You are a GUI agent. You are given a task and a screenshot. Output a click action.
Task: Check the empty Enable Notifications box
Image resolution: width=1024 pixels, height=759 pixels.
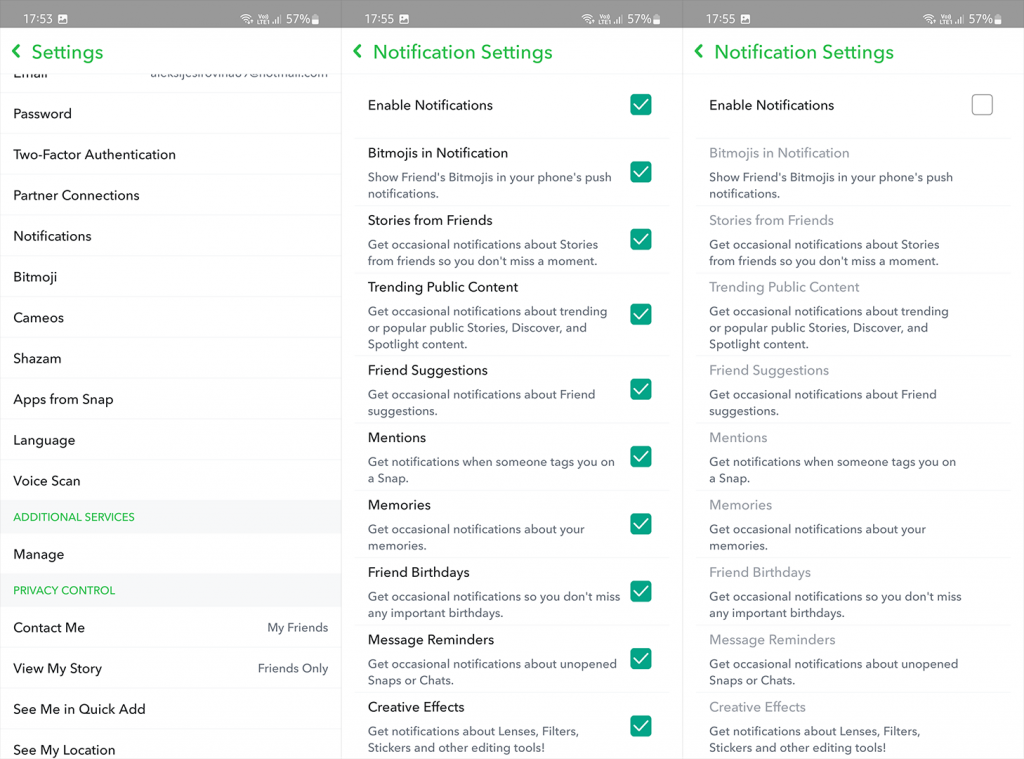[982, 105]
